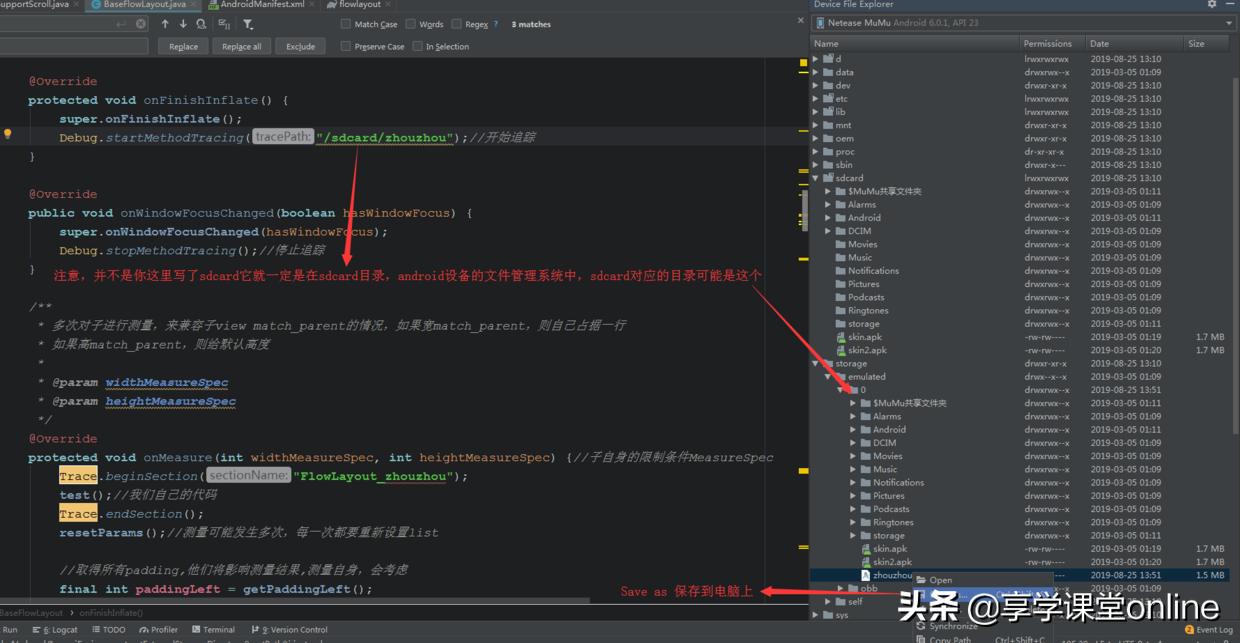The height and width of the screenshot is (643, 1240).
Task: Collapse the sdcard folder tree
Action: point(817,178)
